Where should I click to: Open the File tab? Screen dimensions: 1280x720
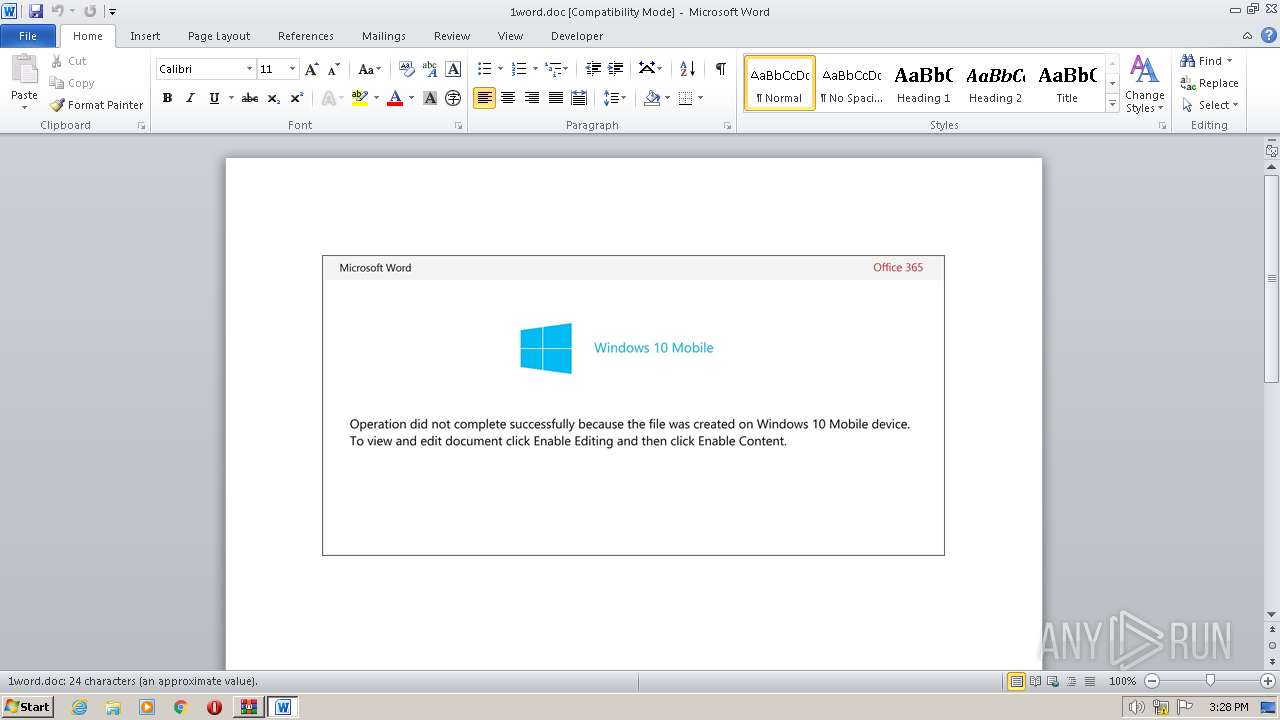point(28,36)
